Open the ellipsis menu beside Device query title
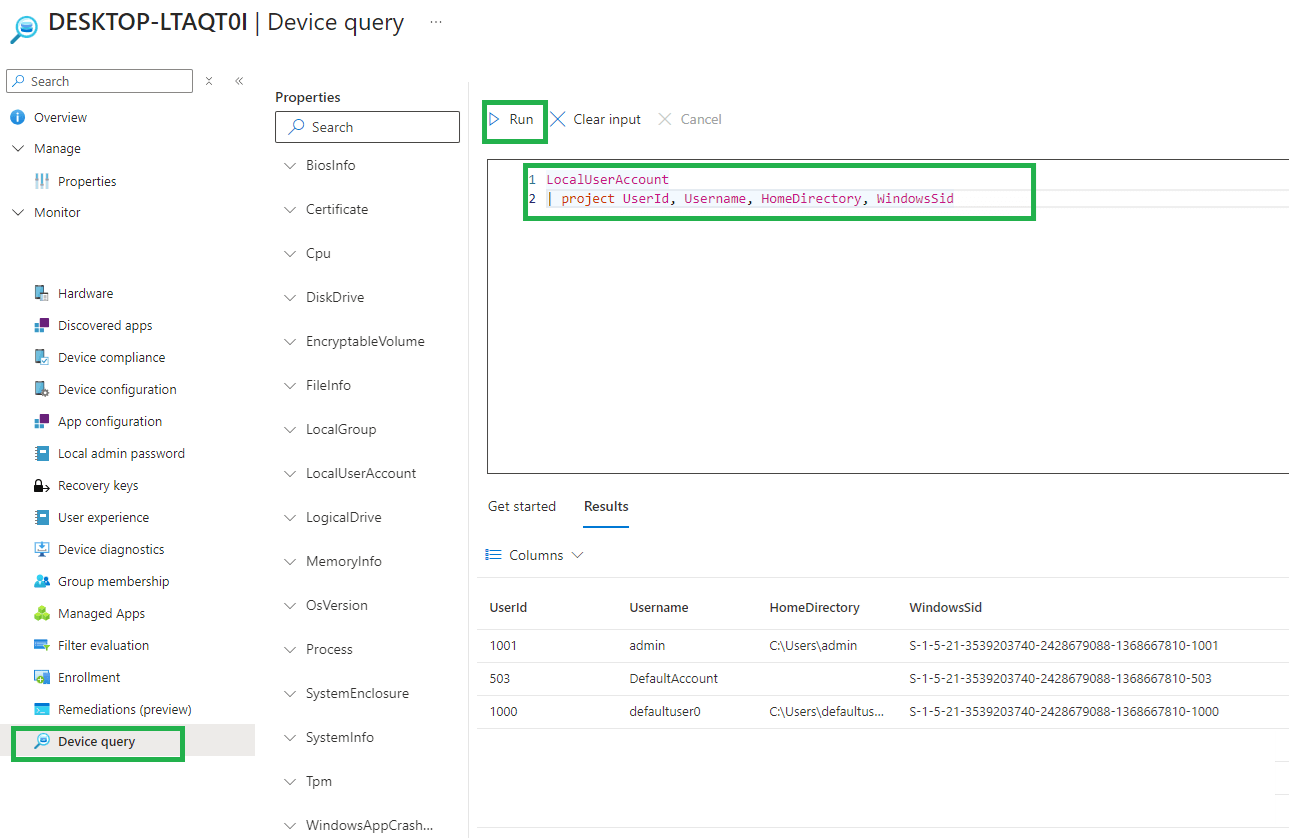The width and height of the screenshot is (1289, 838). click(x=436, y=22)
